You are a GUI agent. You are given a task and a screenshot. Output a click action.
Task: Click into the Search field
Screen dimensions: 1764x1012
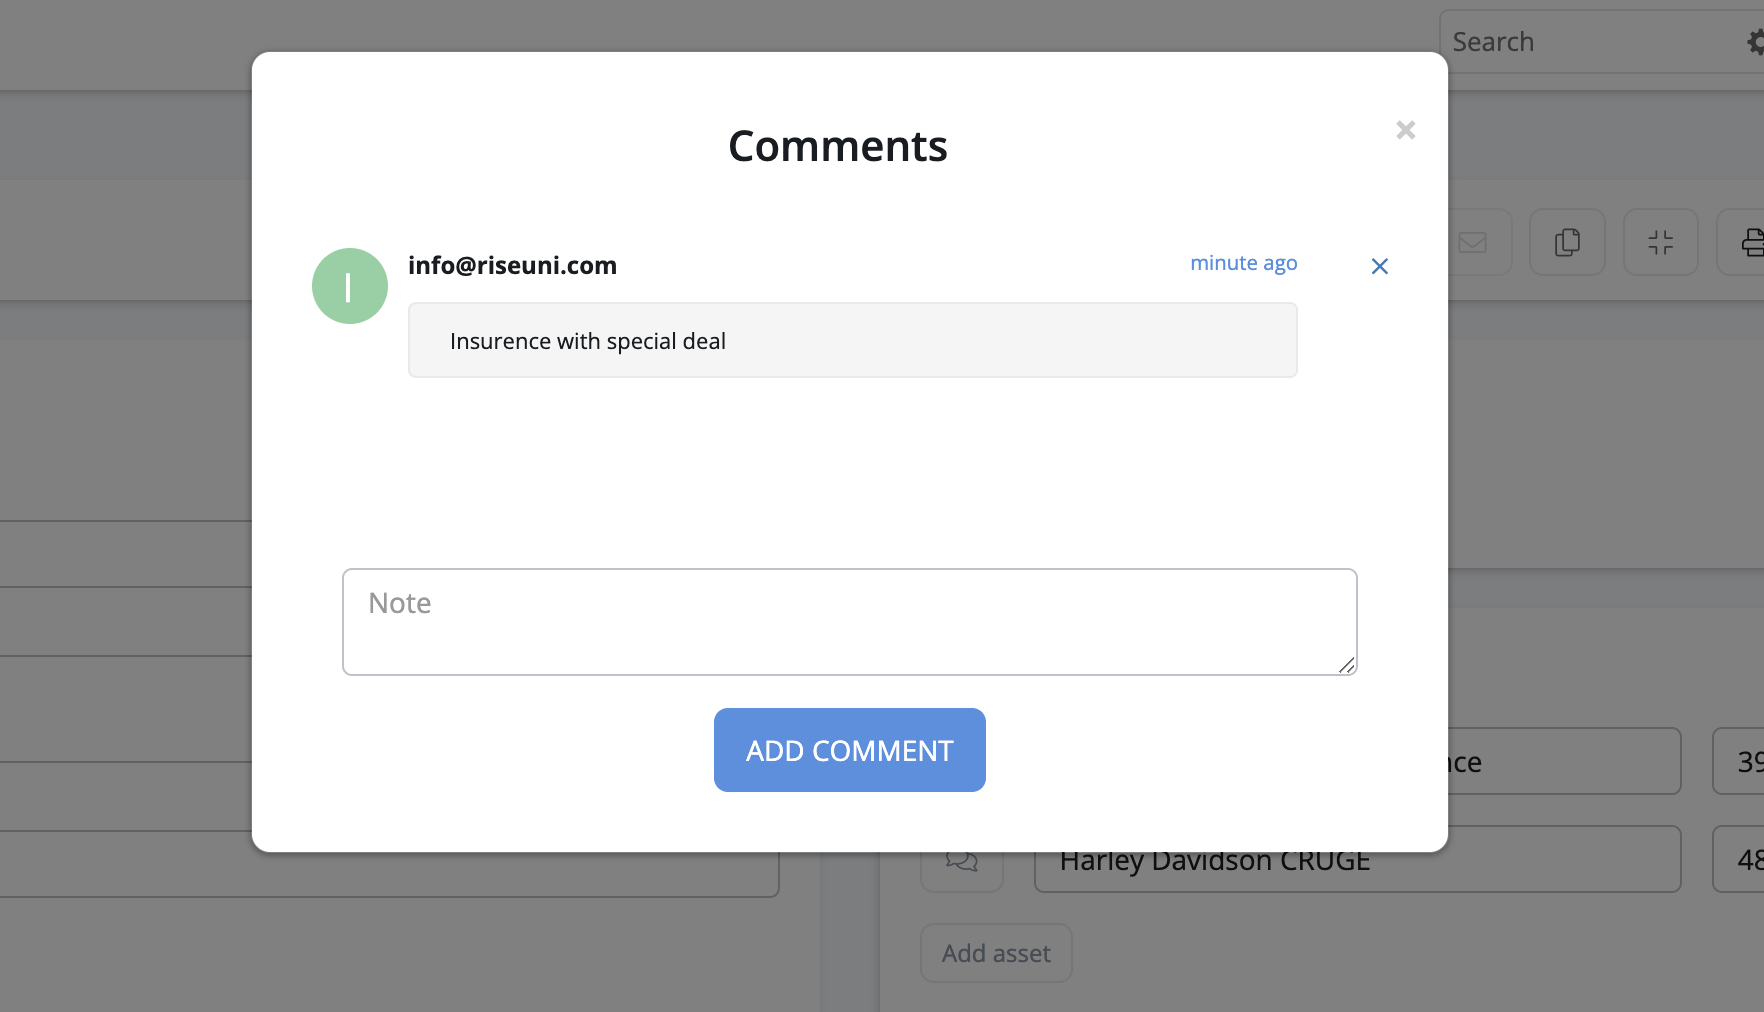click(1590, 42)
